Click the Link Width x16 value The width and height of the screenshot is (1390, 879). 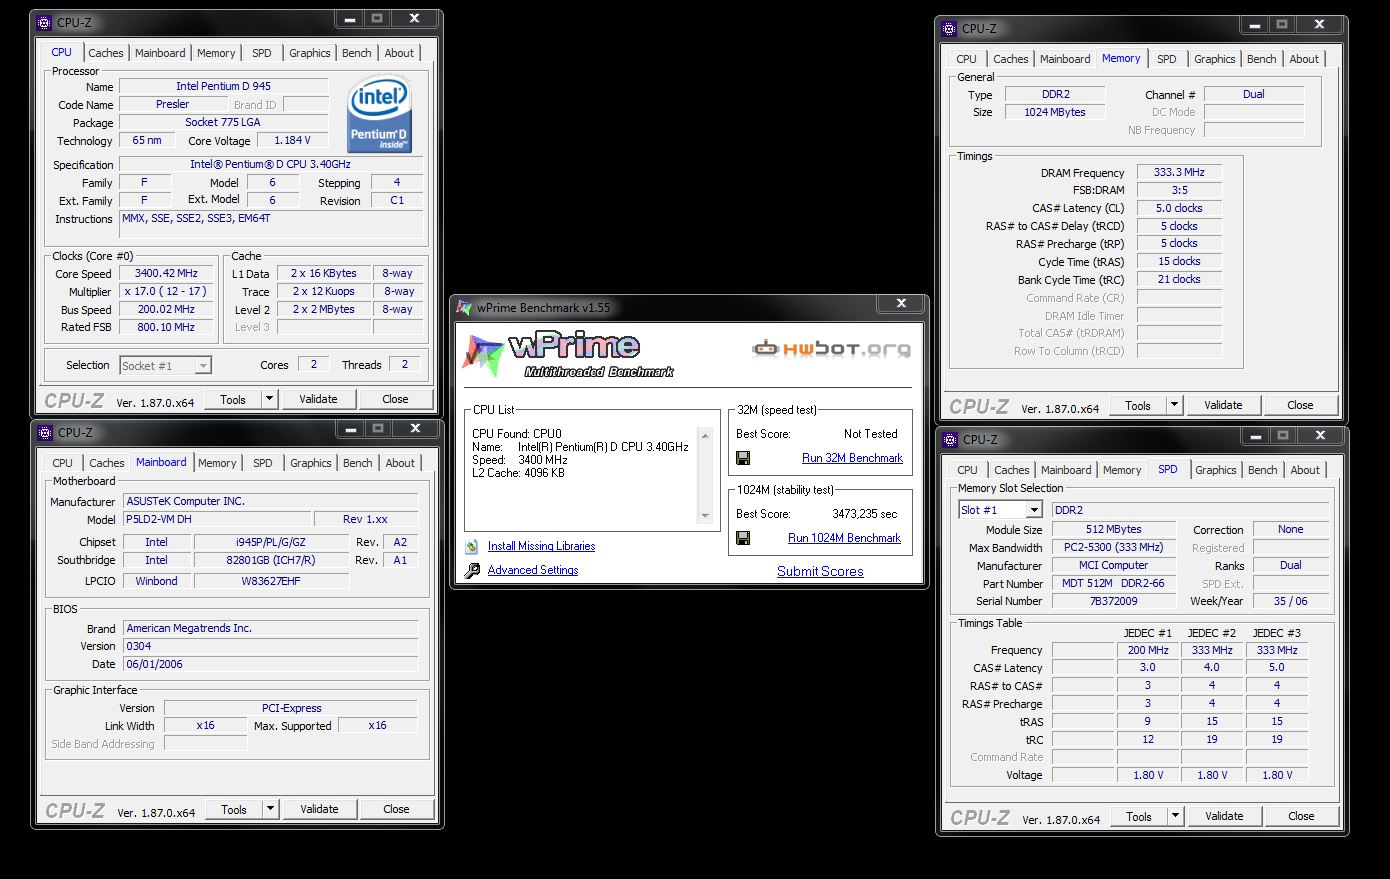[205, 725]
